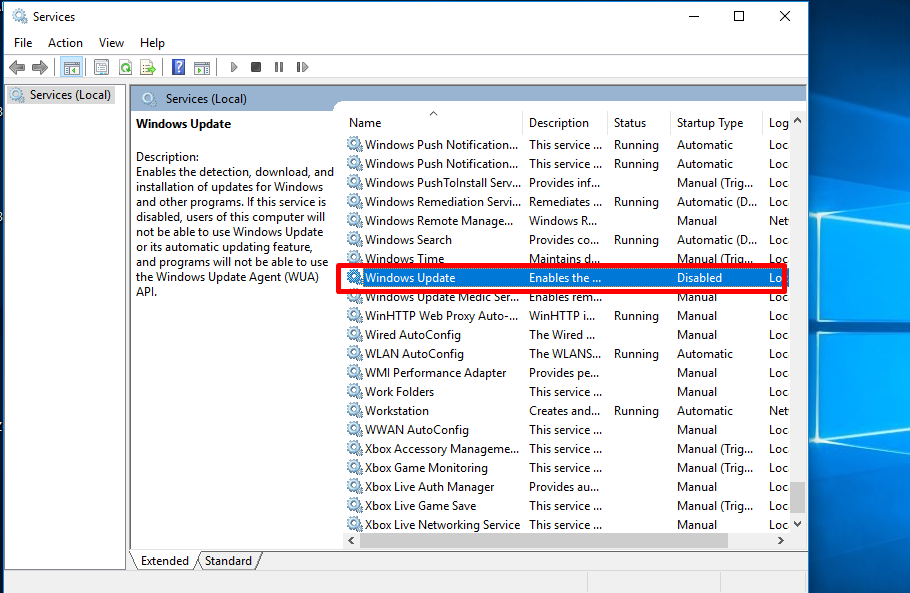
Task: Click the Export List toolbar icon
Action: 148,67
